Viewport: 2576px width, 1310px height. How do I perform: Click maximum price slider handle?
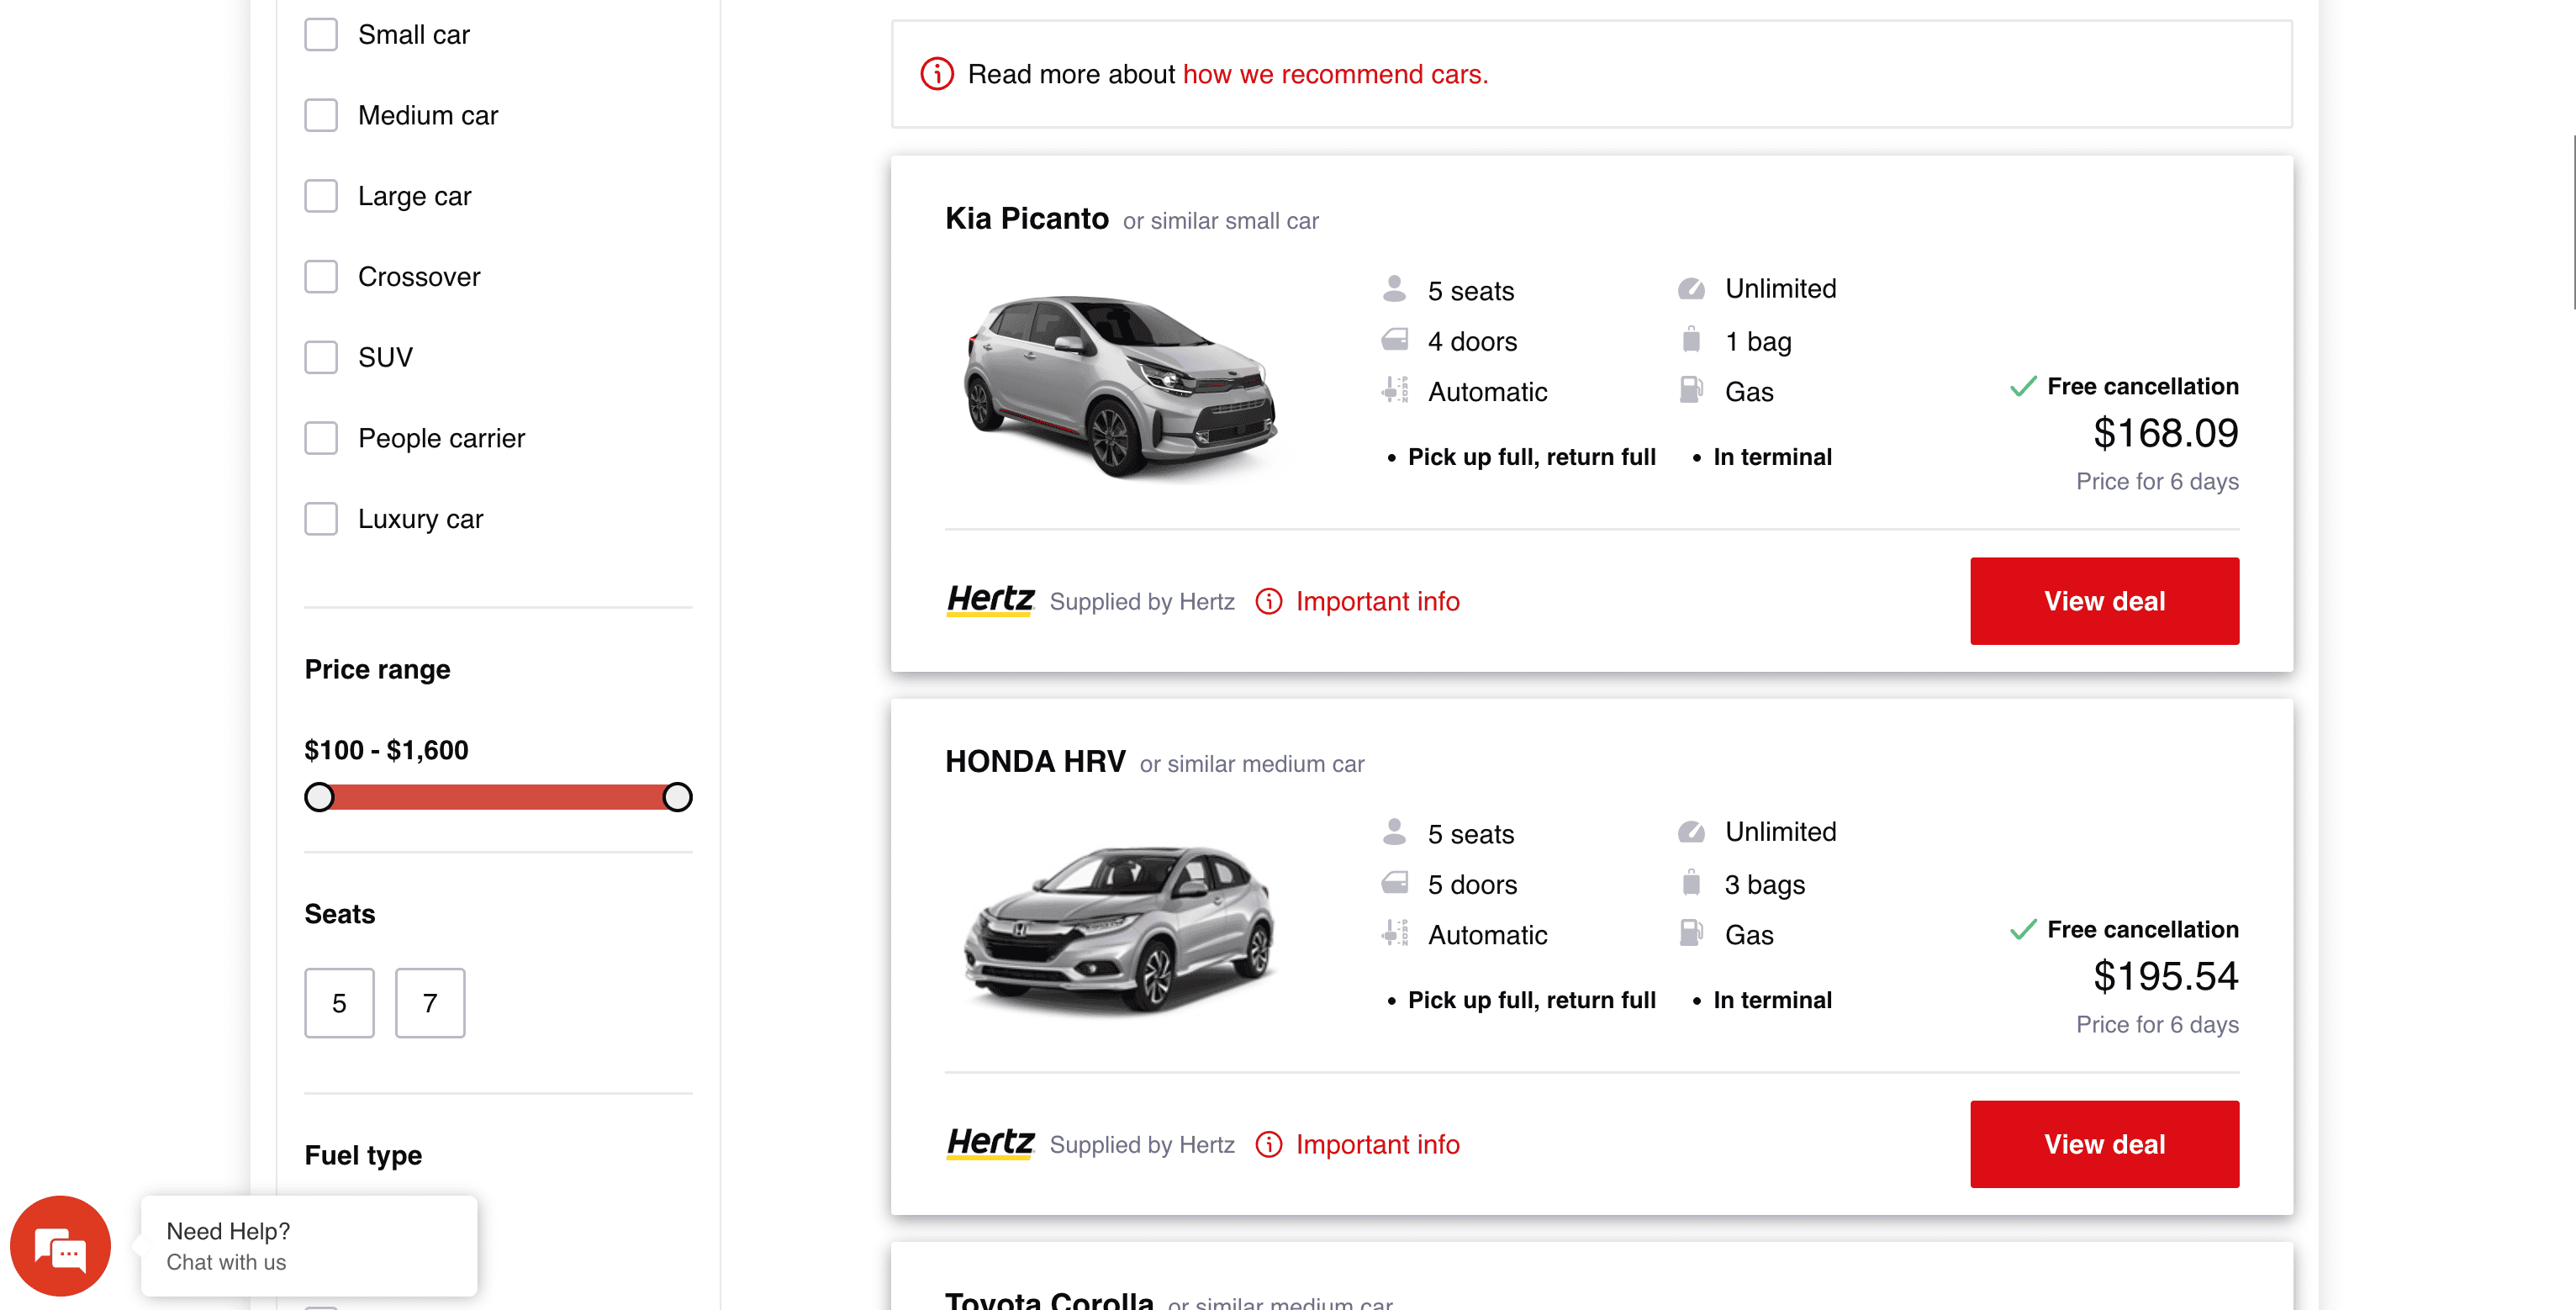pyautogui.click(x=677, y=797)
